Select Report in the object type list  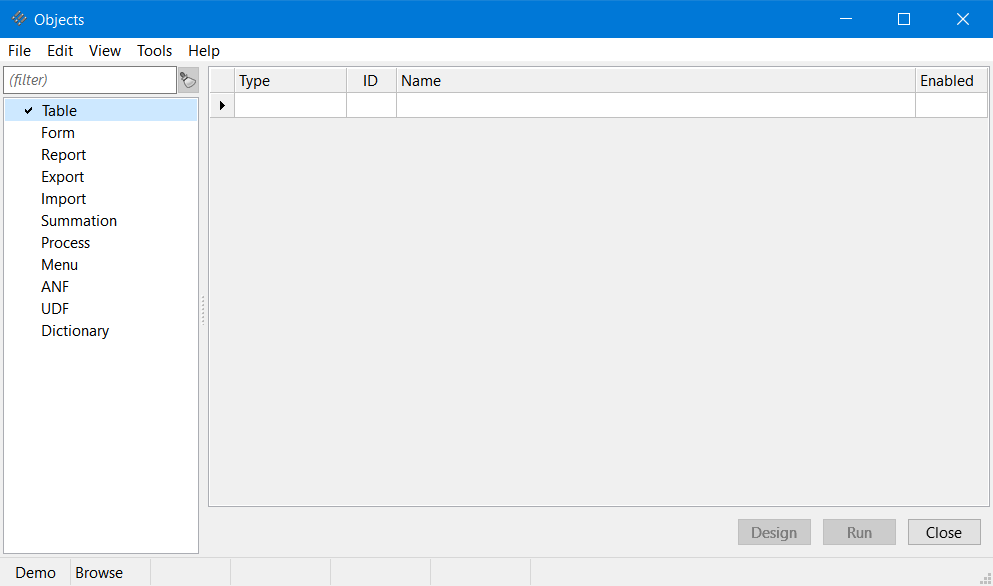(63, 155)
